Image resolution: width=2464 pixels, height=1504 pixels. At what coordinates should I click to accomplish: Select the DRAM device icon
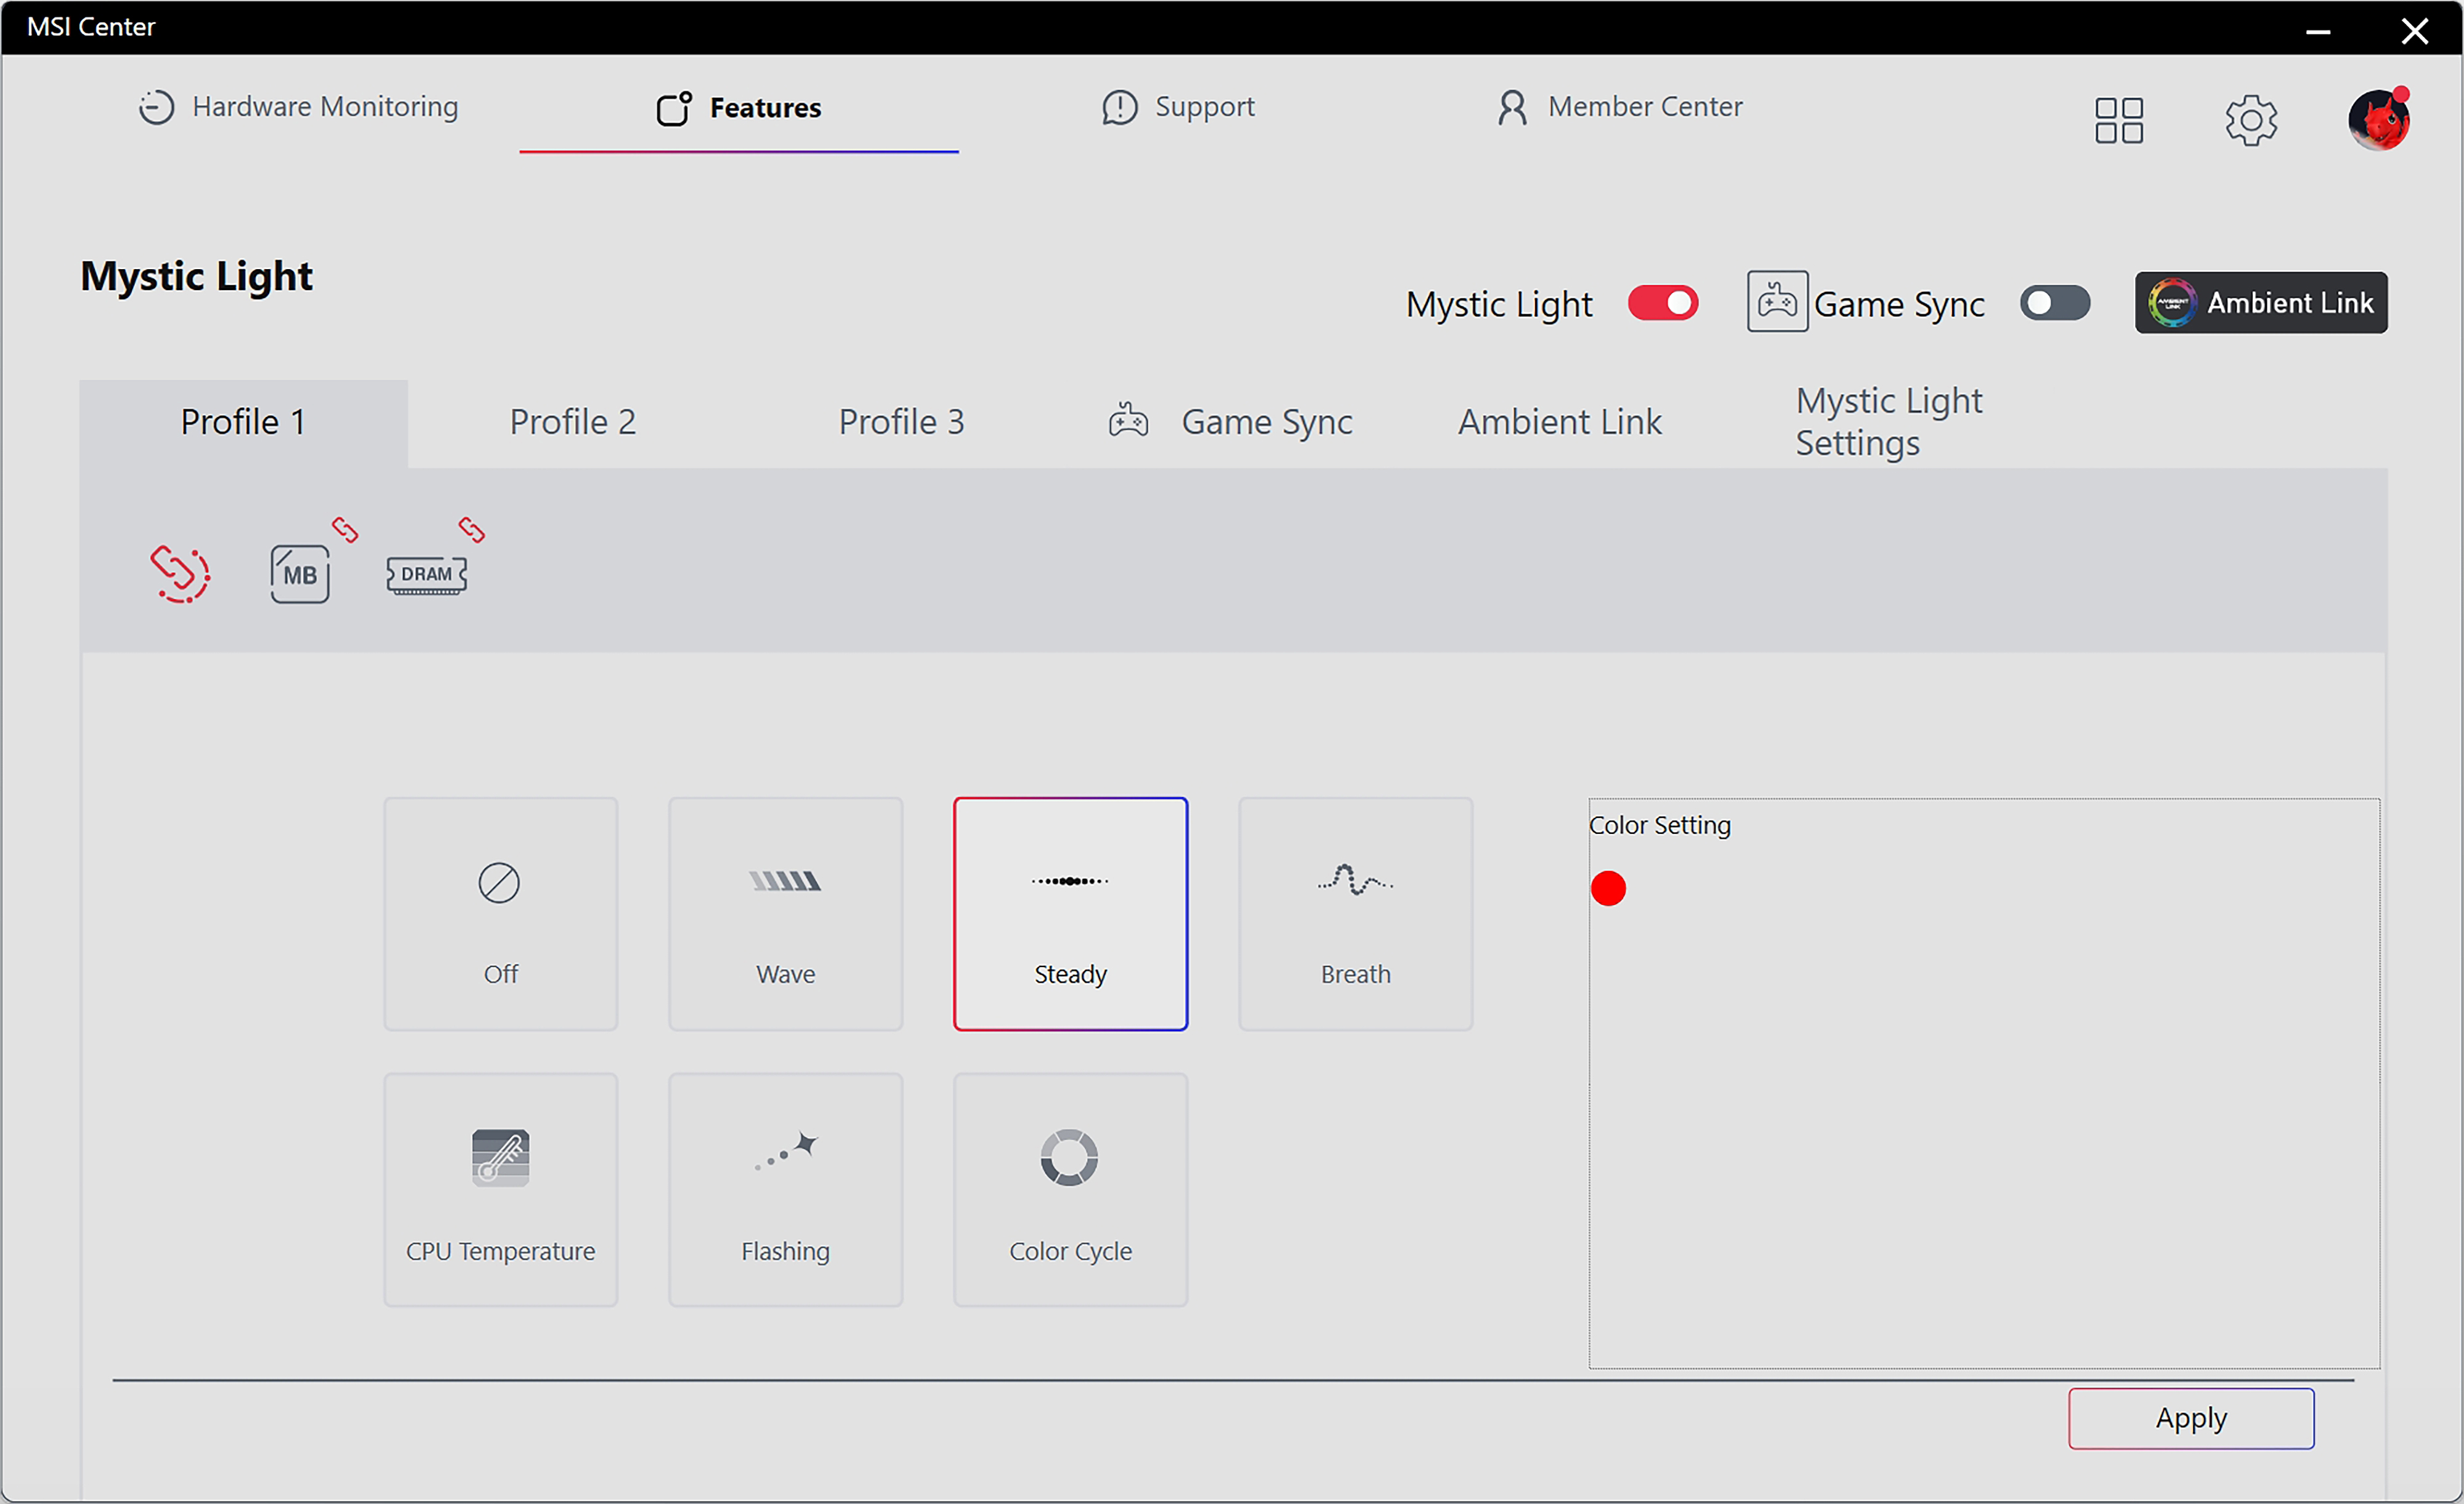(426, 575)
